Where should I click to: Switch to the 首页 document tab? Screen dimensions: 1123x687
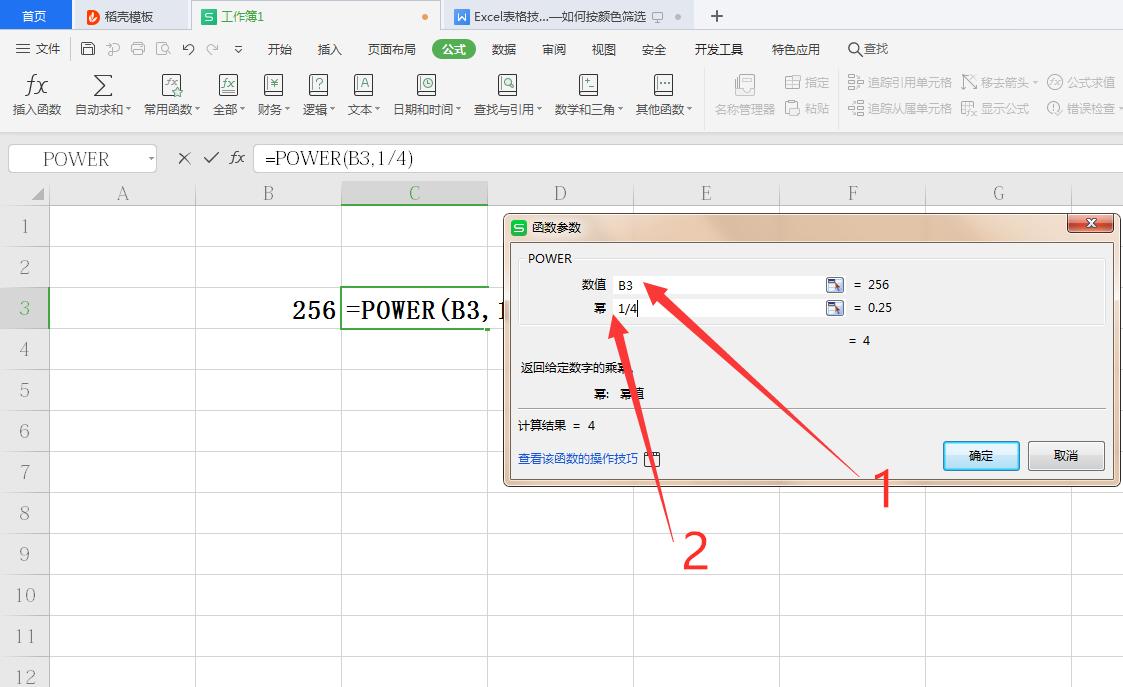(33, 16)
